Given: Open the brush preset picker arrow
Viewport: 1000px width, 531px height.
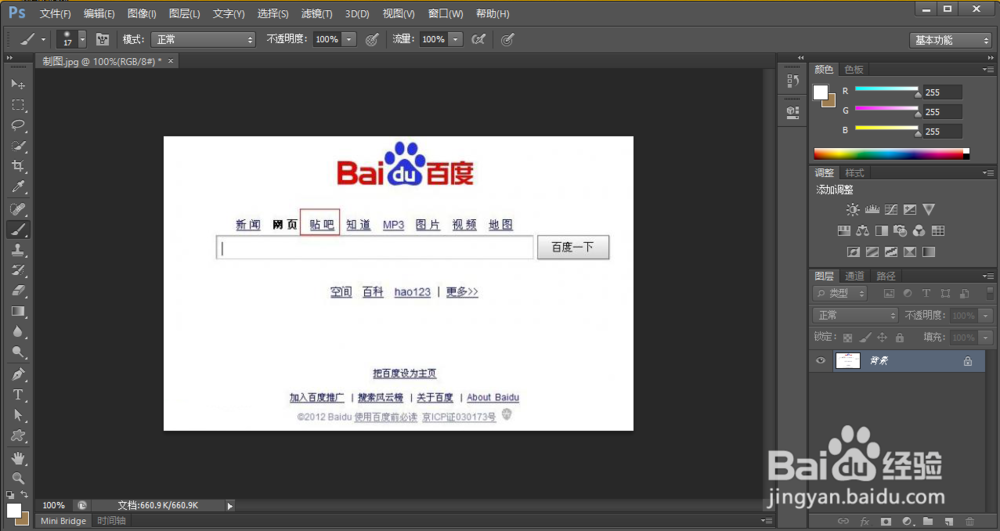Looking at the screenshot, I should coord(82,40).
